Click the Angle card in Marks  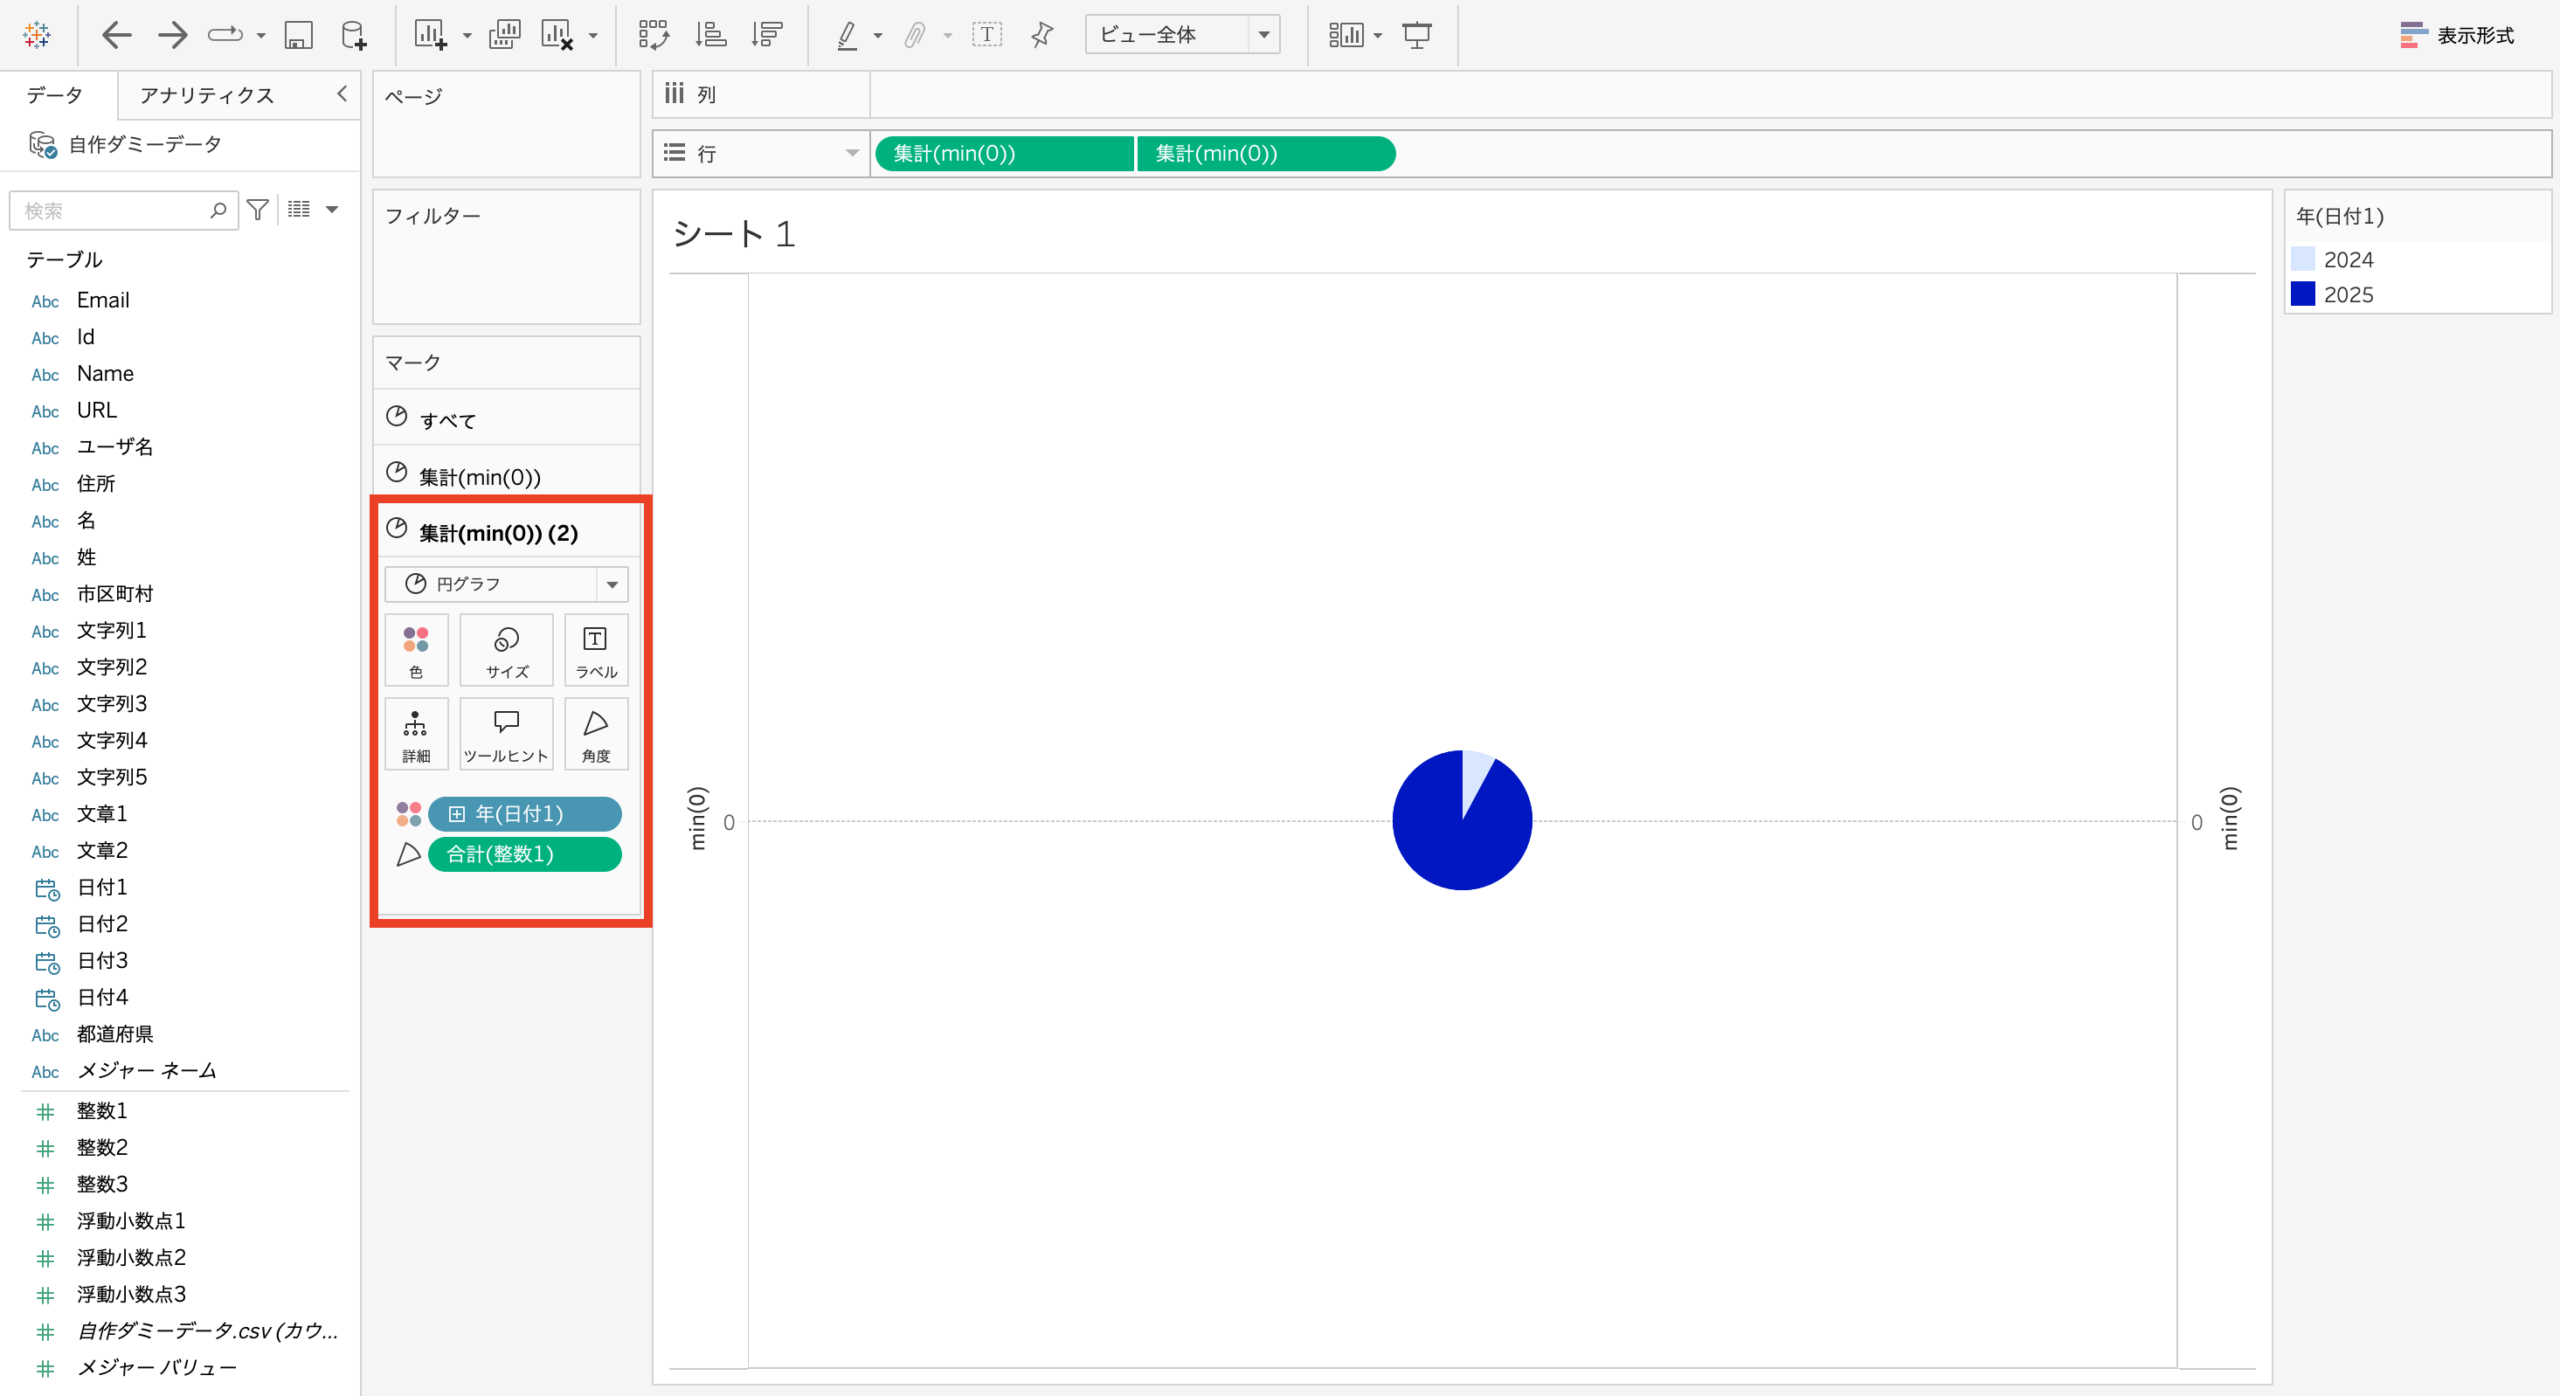596,734
